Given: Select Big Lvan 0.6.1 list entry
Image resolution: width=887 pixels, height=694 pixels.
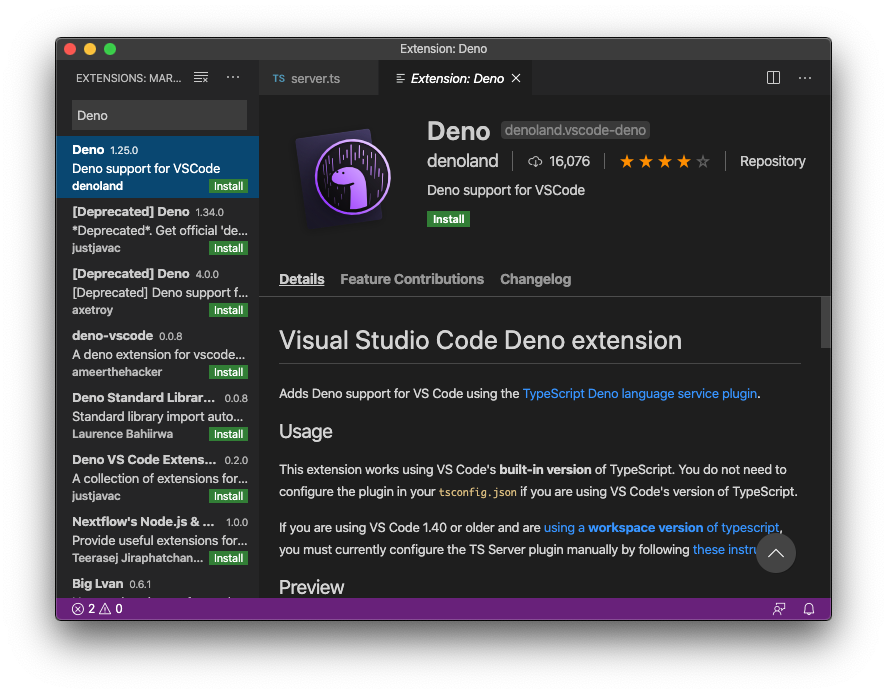Looking at the screenshot, I should 158,585.
